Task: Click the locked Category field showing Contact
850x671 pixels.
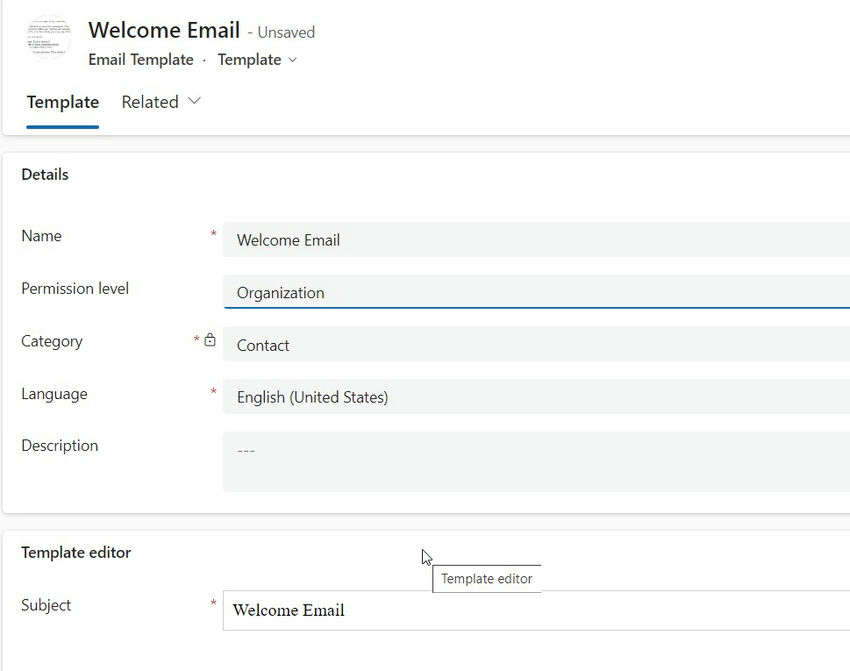Action: click(536, 345)
